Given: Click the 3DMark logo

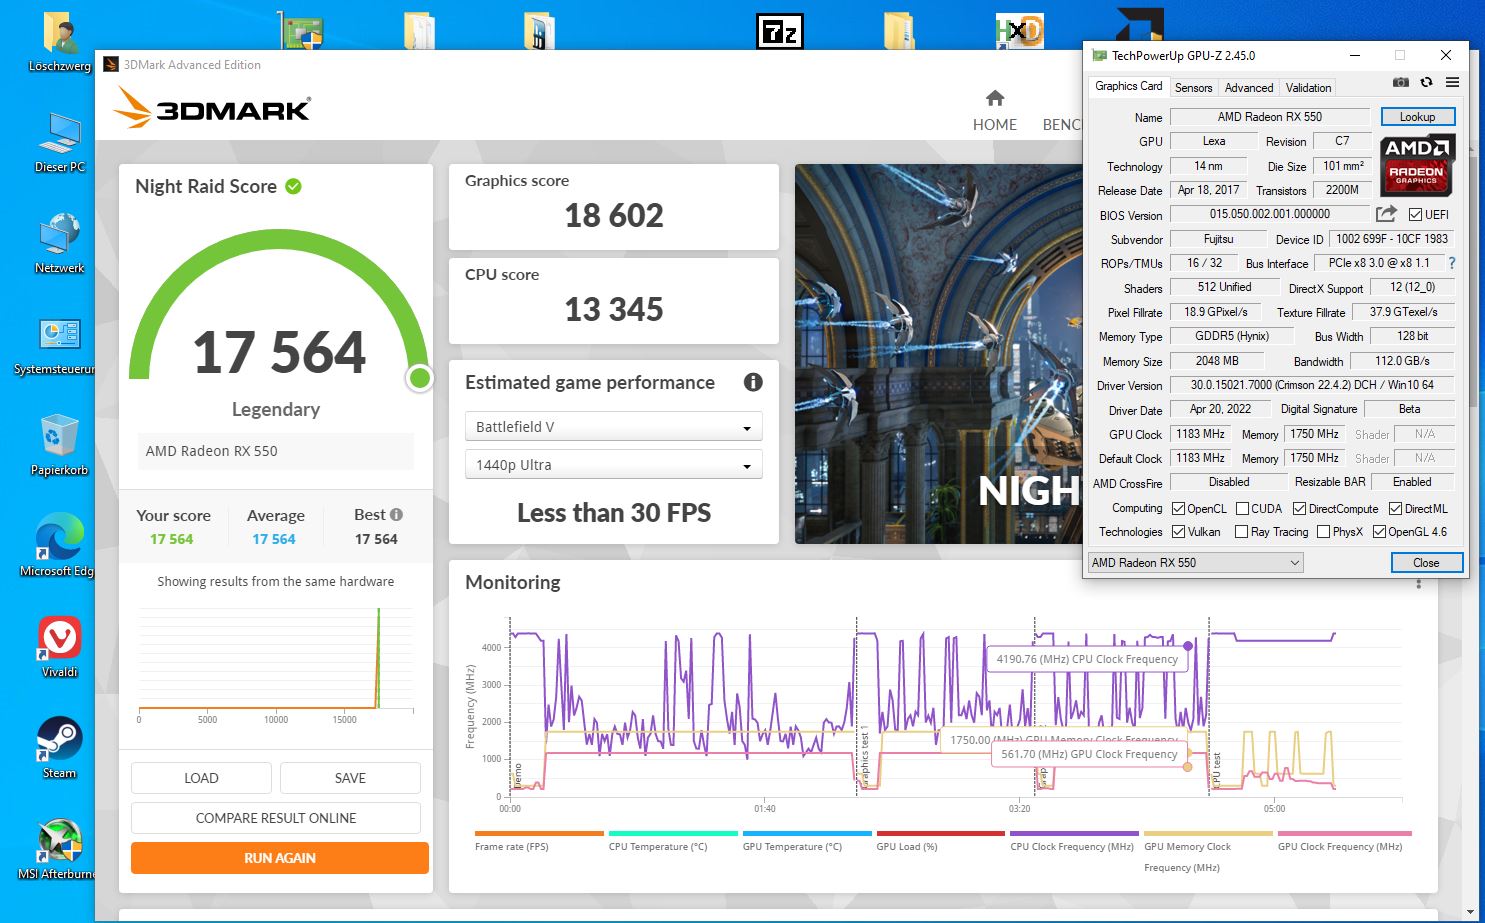Looking at the screenshot, I should pyautogui.click(x=212, y=107).
